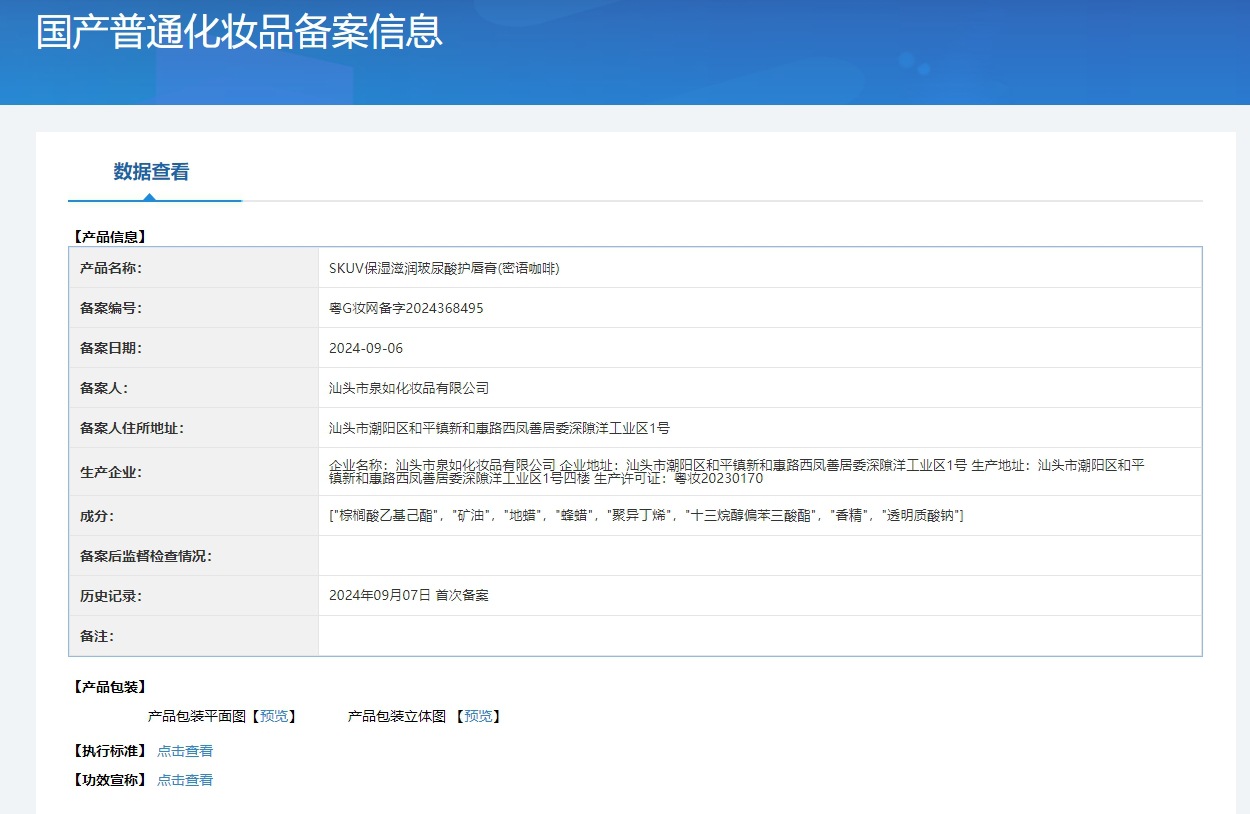The width and height of the screenshot is (1250, 814).
Task: Click the 【功效宣称】 label
Action: (x=110, y=780)
